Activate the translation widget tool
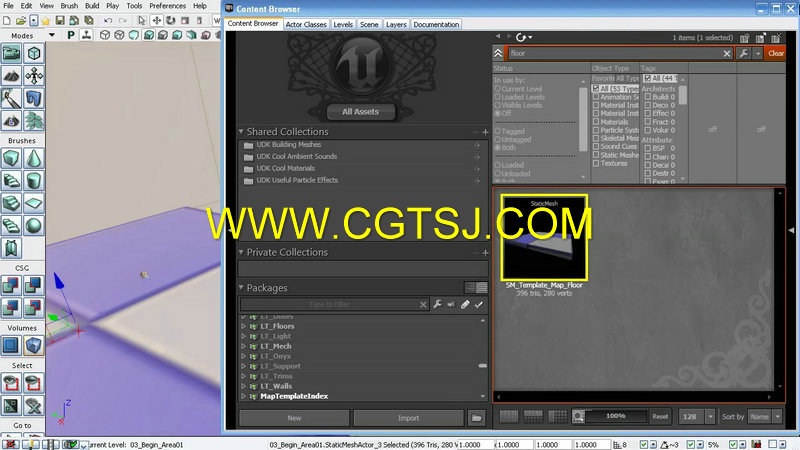This screenshot has width=800, height=450. pos(157,20)
